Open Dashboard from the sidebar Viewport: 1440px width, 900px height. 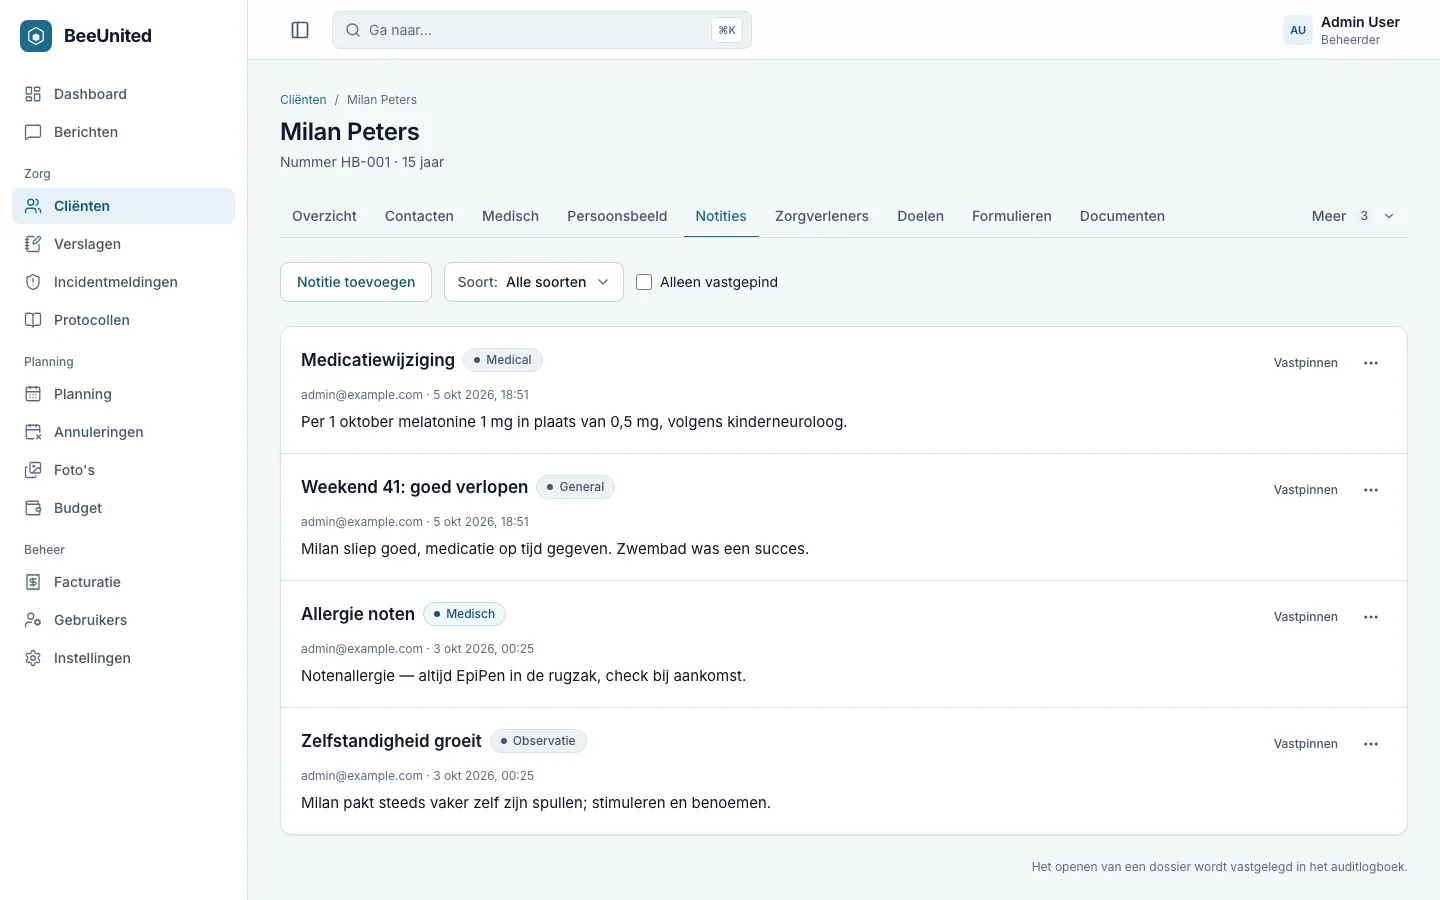123,94
